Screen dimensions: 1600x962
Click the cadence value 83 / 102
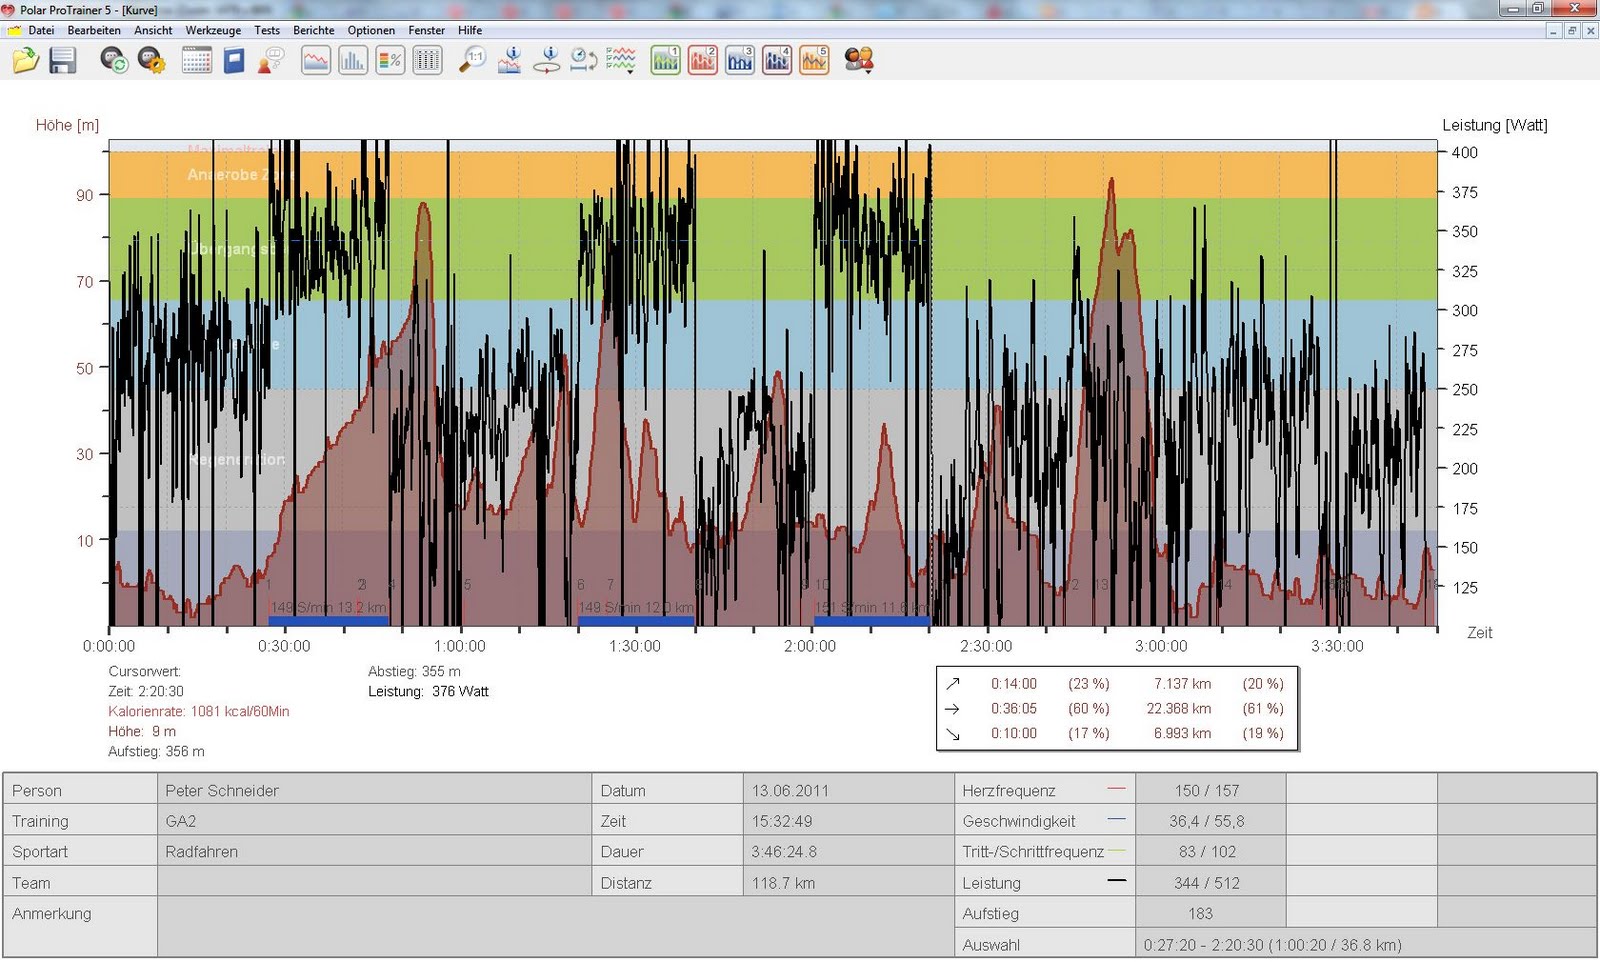tap(1207, 852)
